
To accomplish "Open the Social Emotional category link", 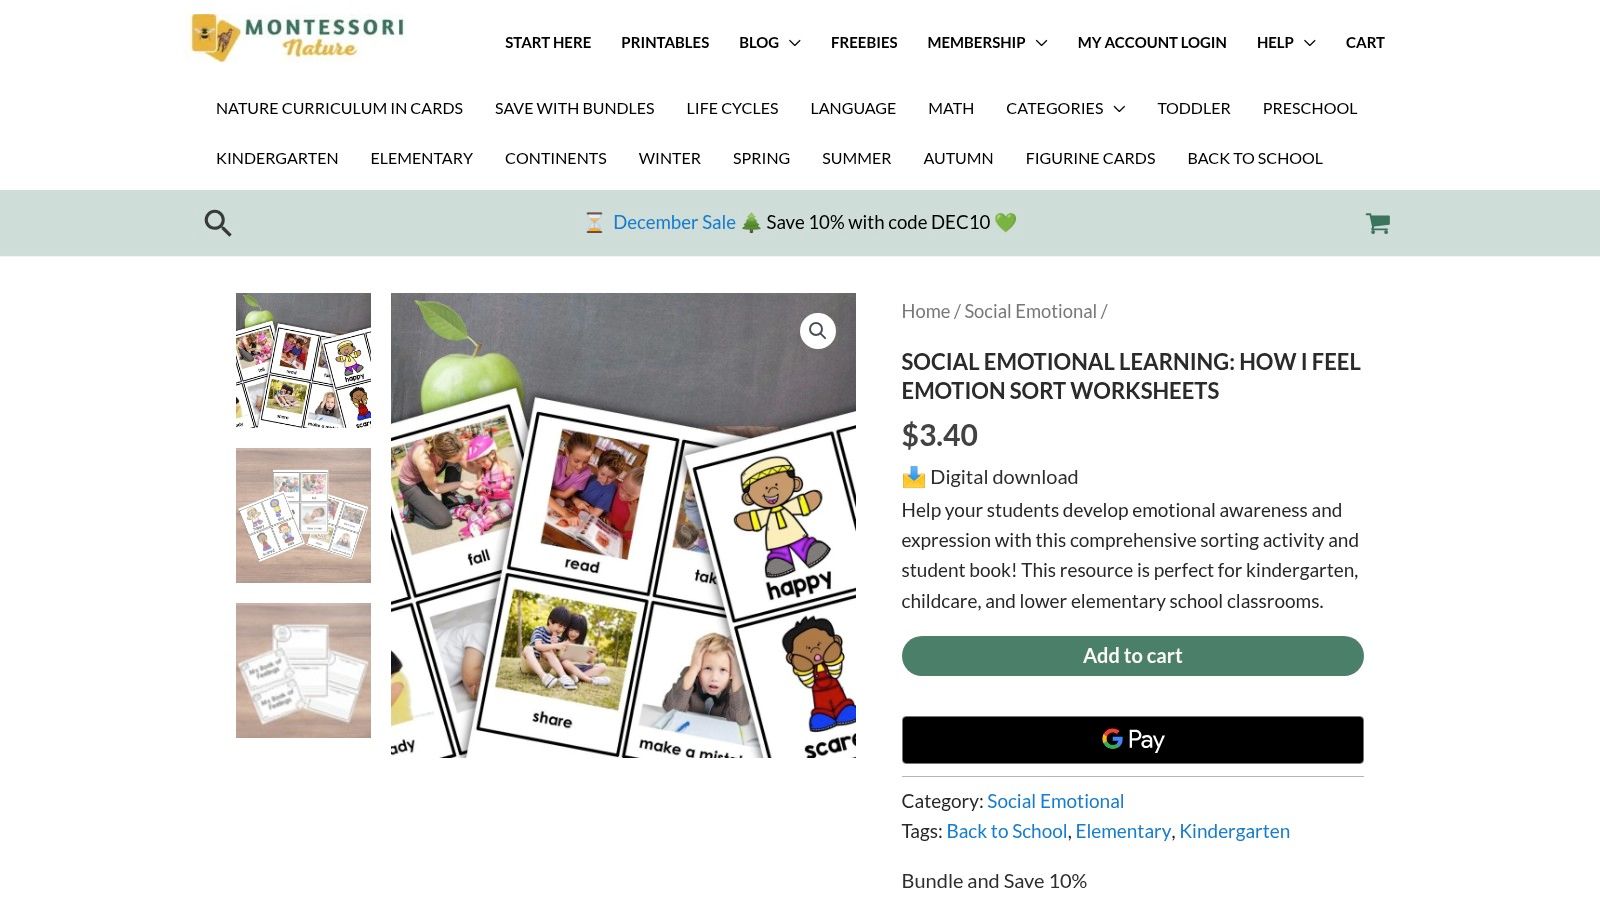I will click(1055, 801).
